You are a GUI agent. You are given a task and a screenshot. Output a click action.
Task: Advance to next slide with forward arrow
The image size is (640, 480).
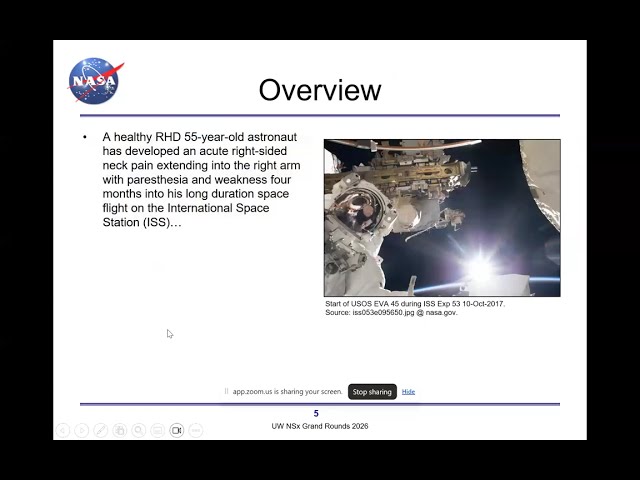point(82,430)
